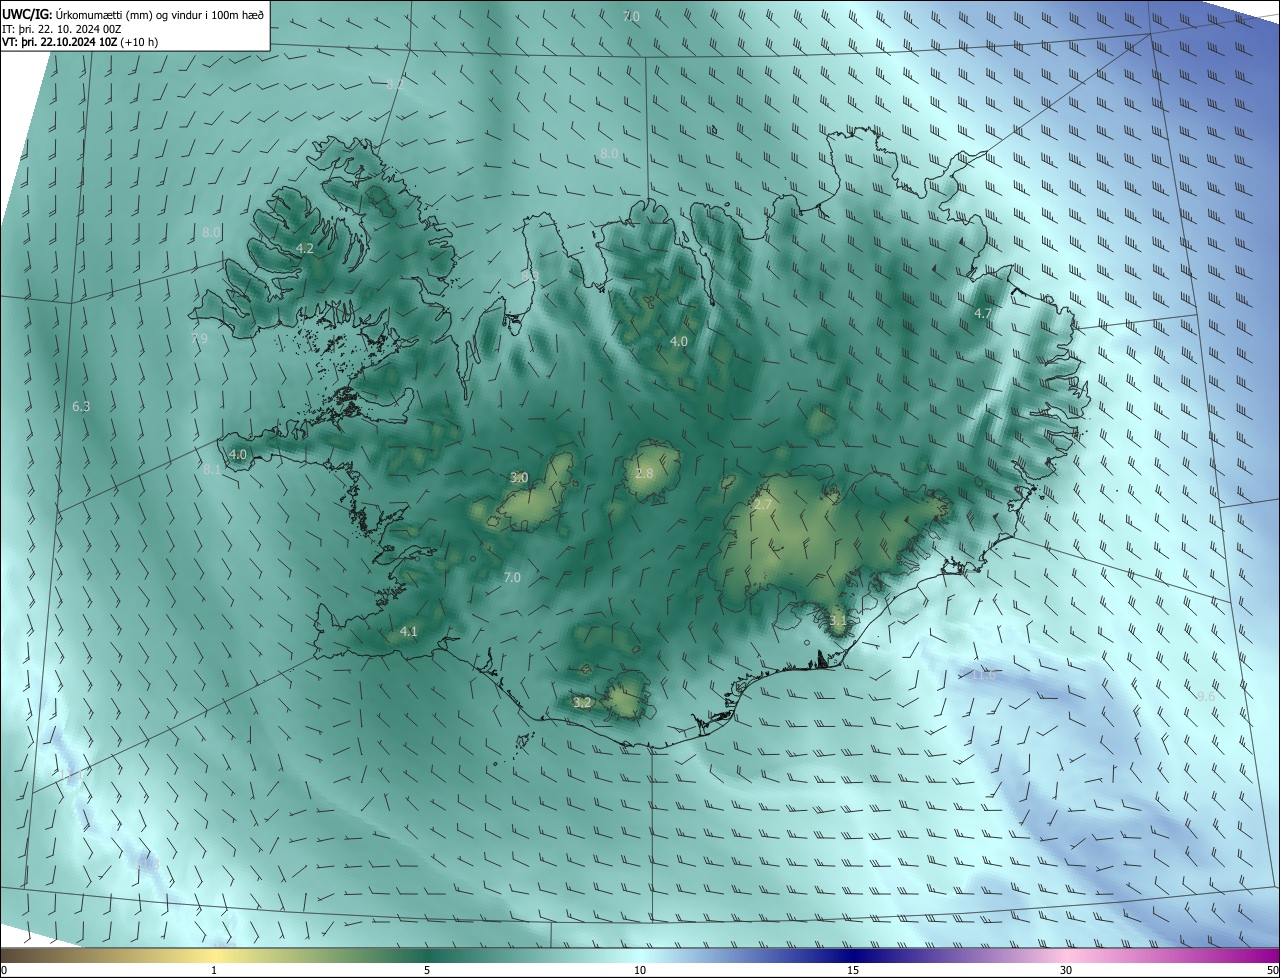This screenshot has height=978, width=1280.
Task: Click the 8.0 value in the sea north of Iceland
Action: pyautogui.click(x=609, y=153)
